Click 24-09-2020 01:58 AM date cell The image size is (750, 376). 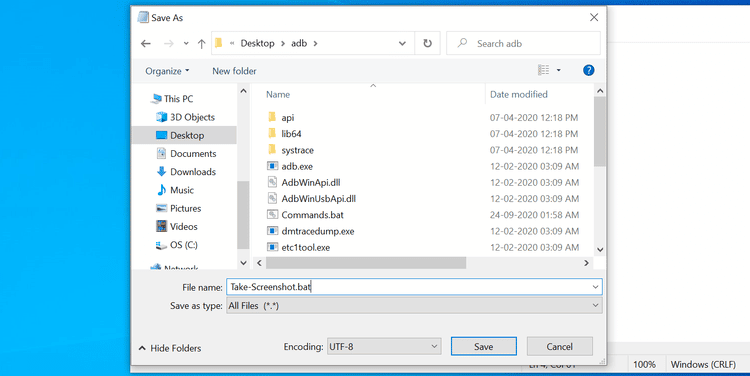(x=534, y=215)
